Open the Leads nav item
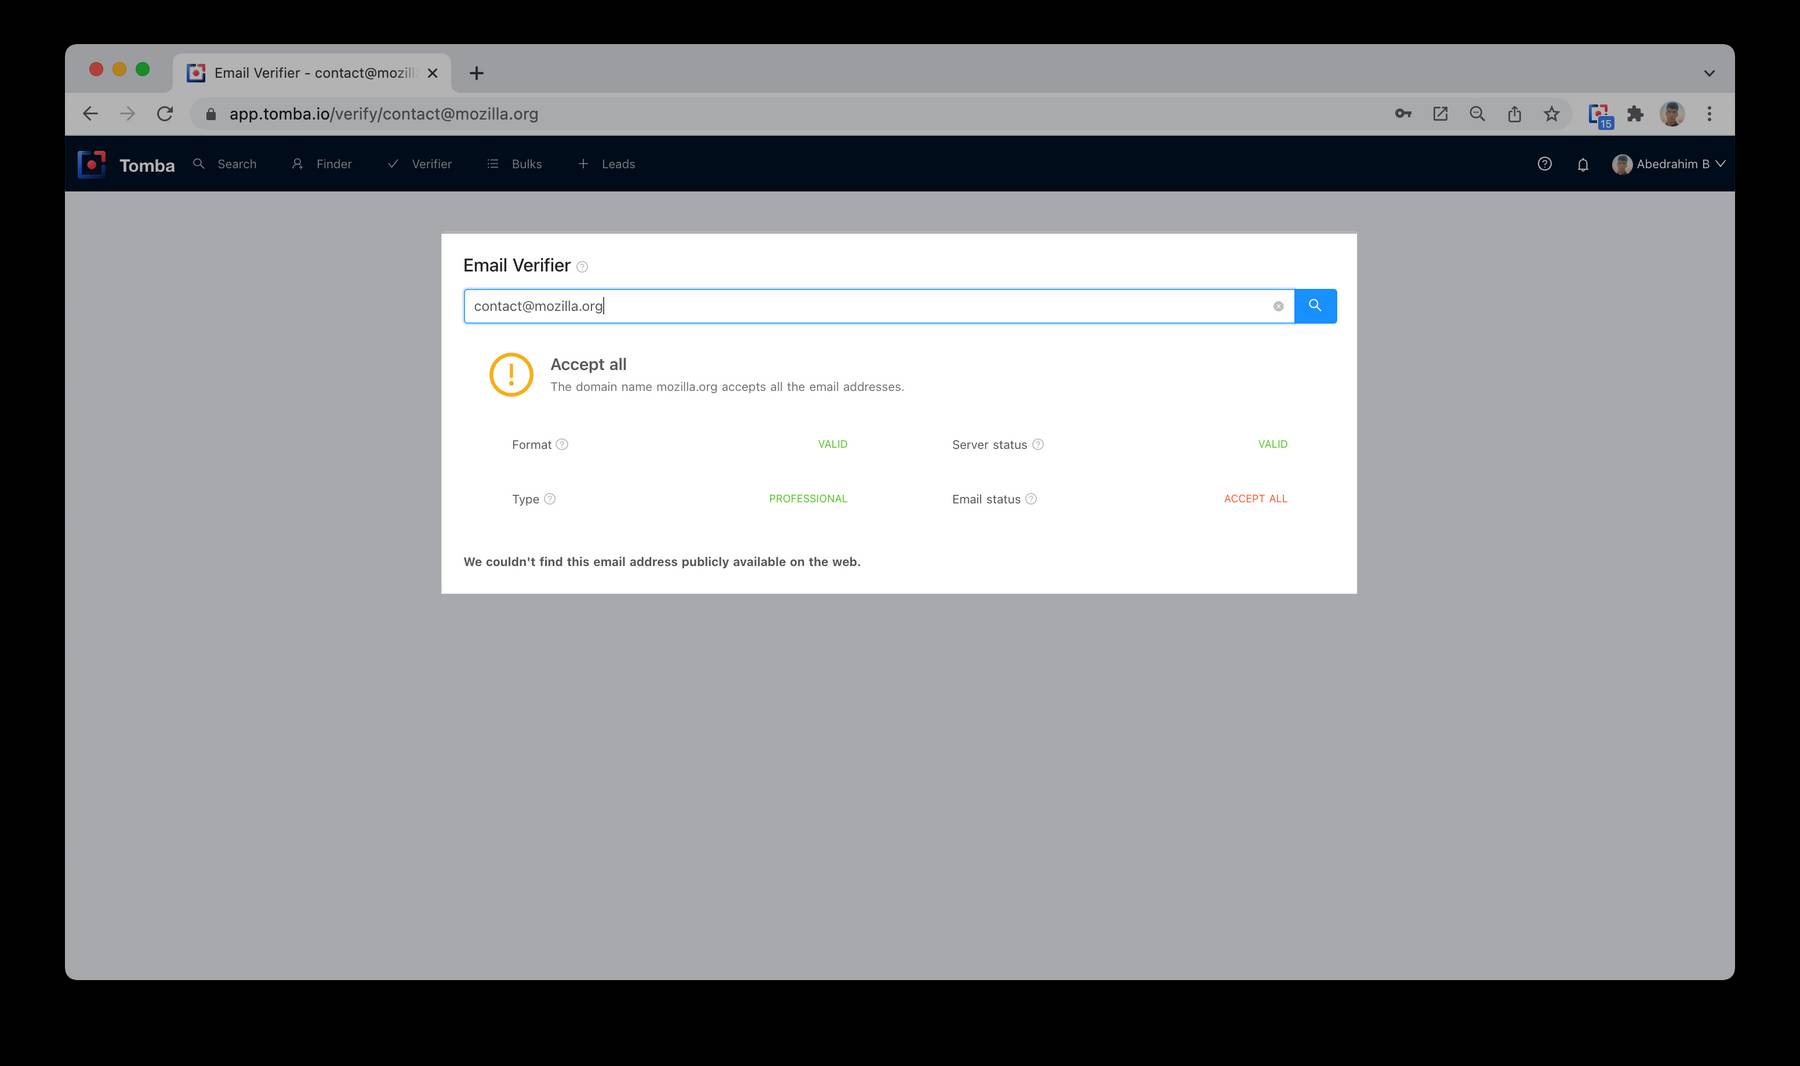Screen dimensions: 1800x1066 coord(607,164)
